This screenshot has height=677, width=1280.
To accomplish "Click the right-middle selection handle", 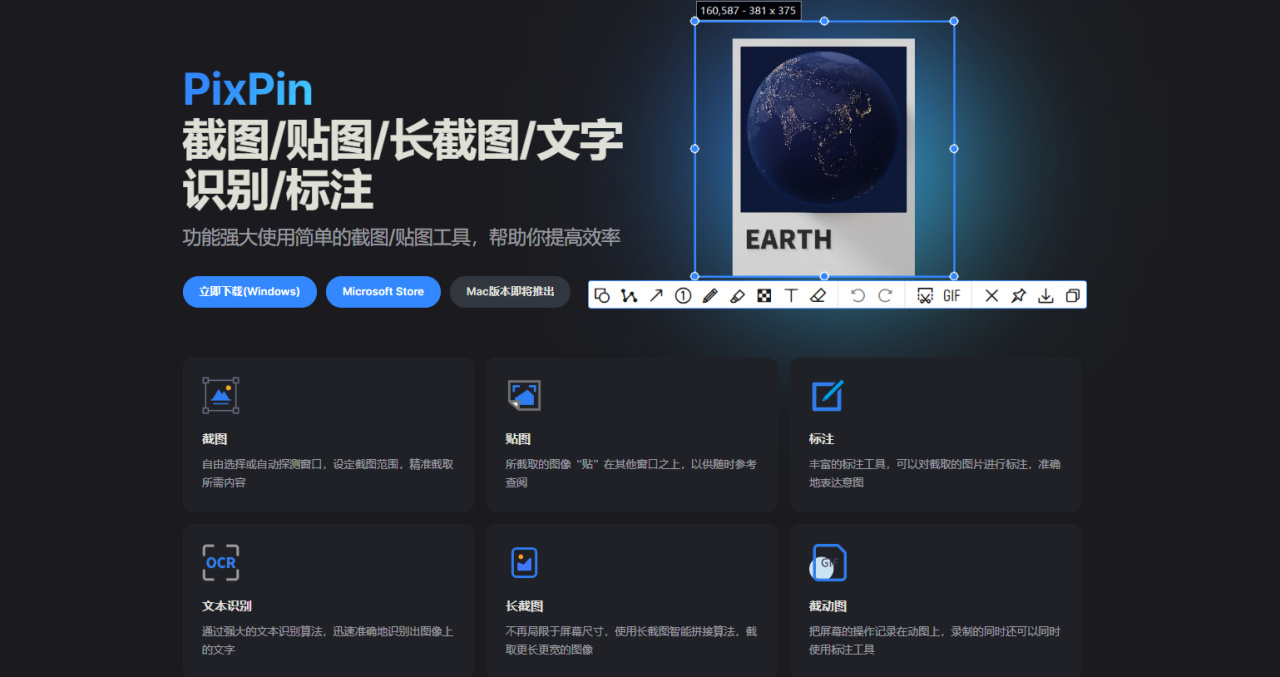I will pos(954,148).
